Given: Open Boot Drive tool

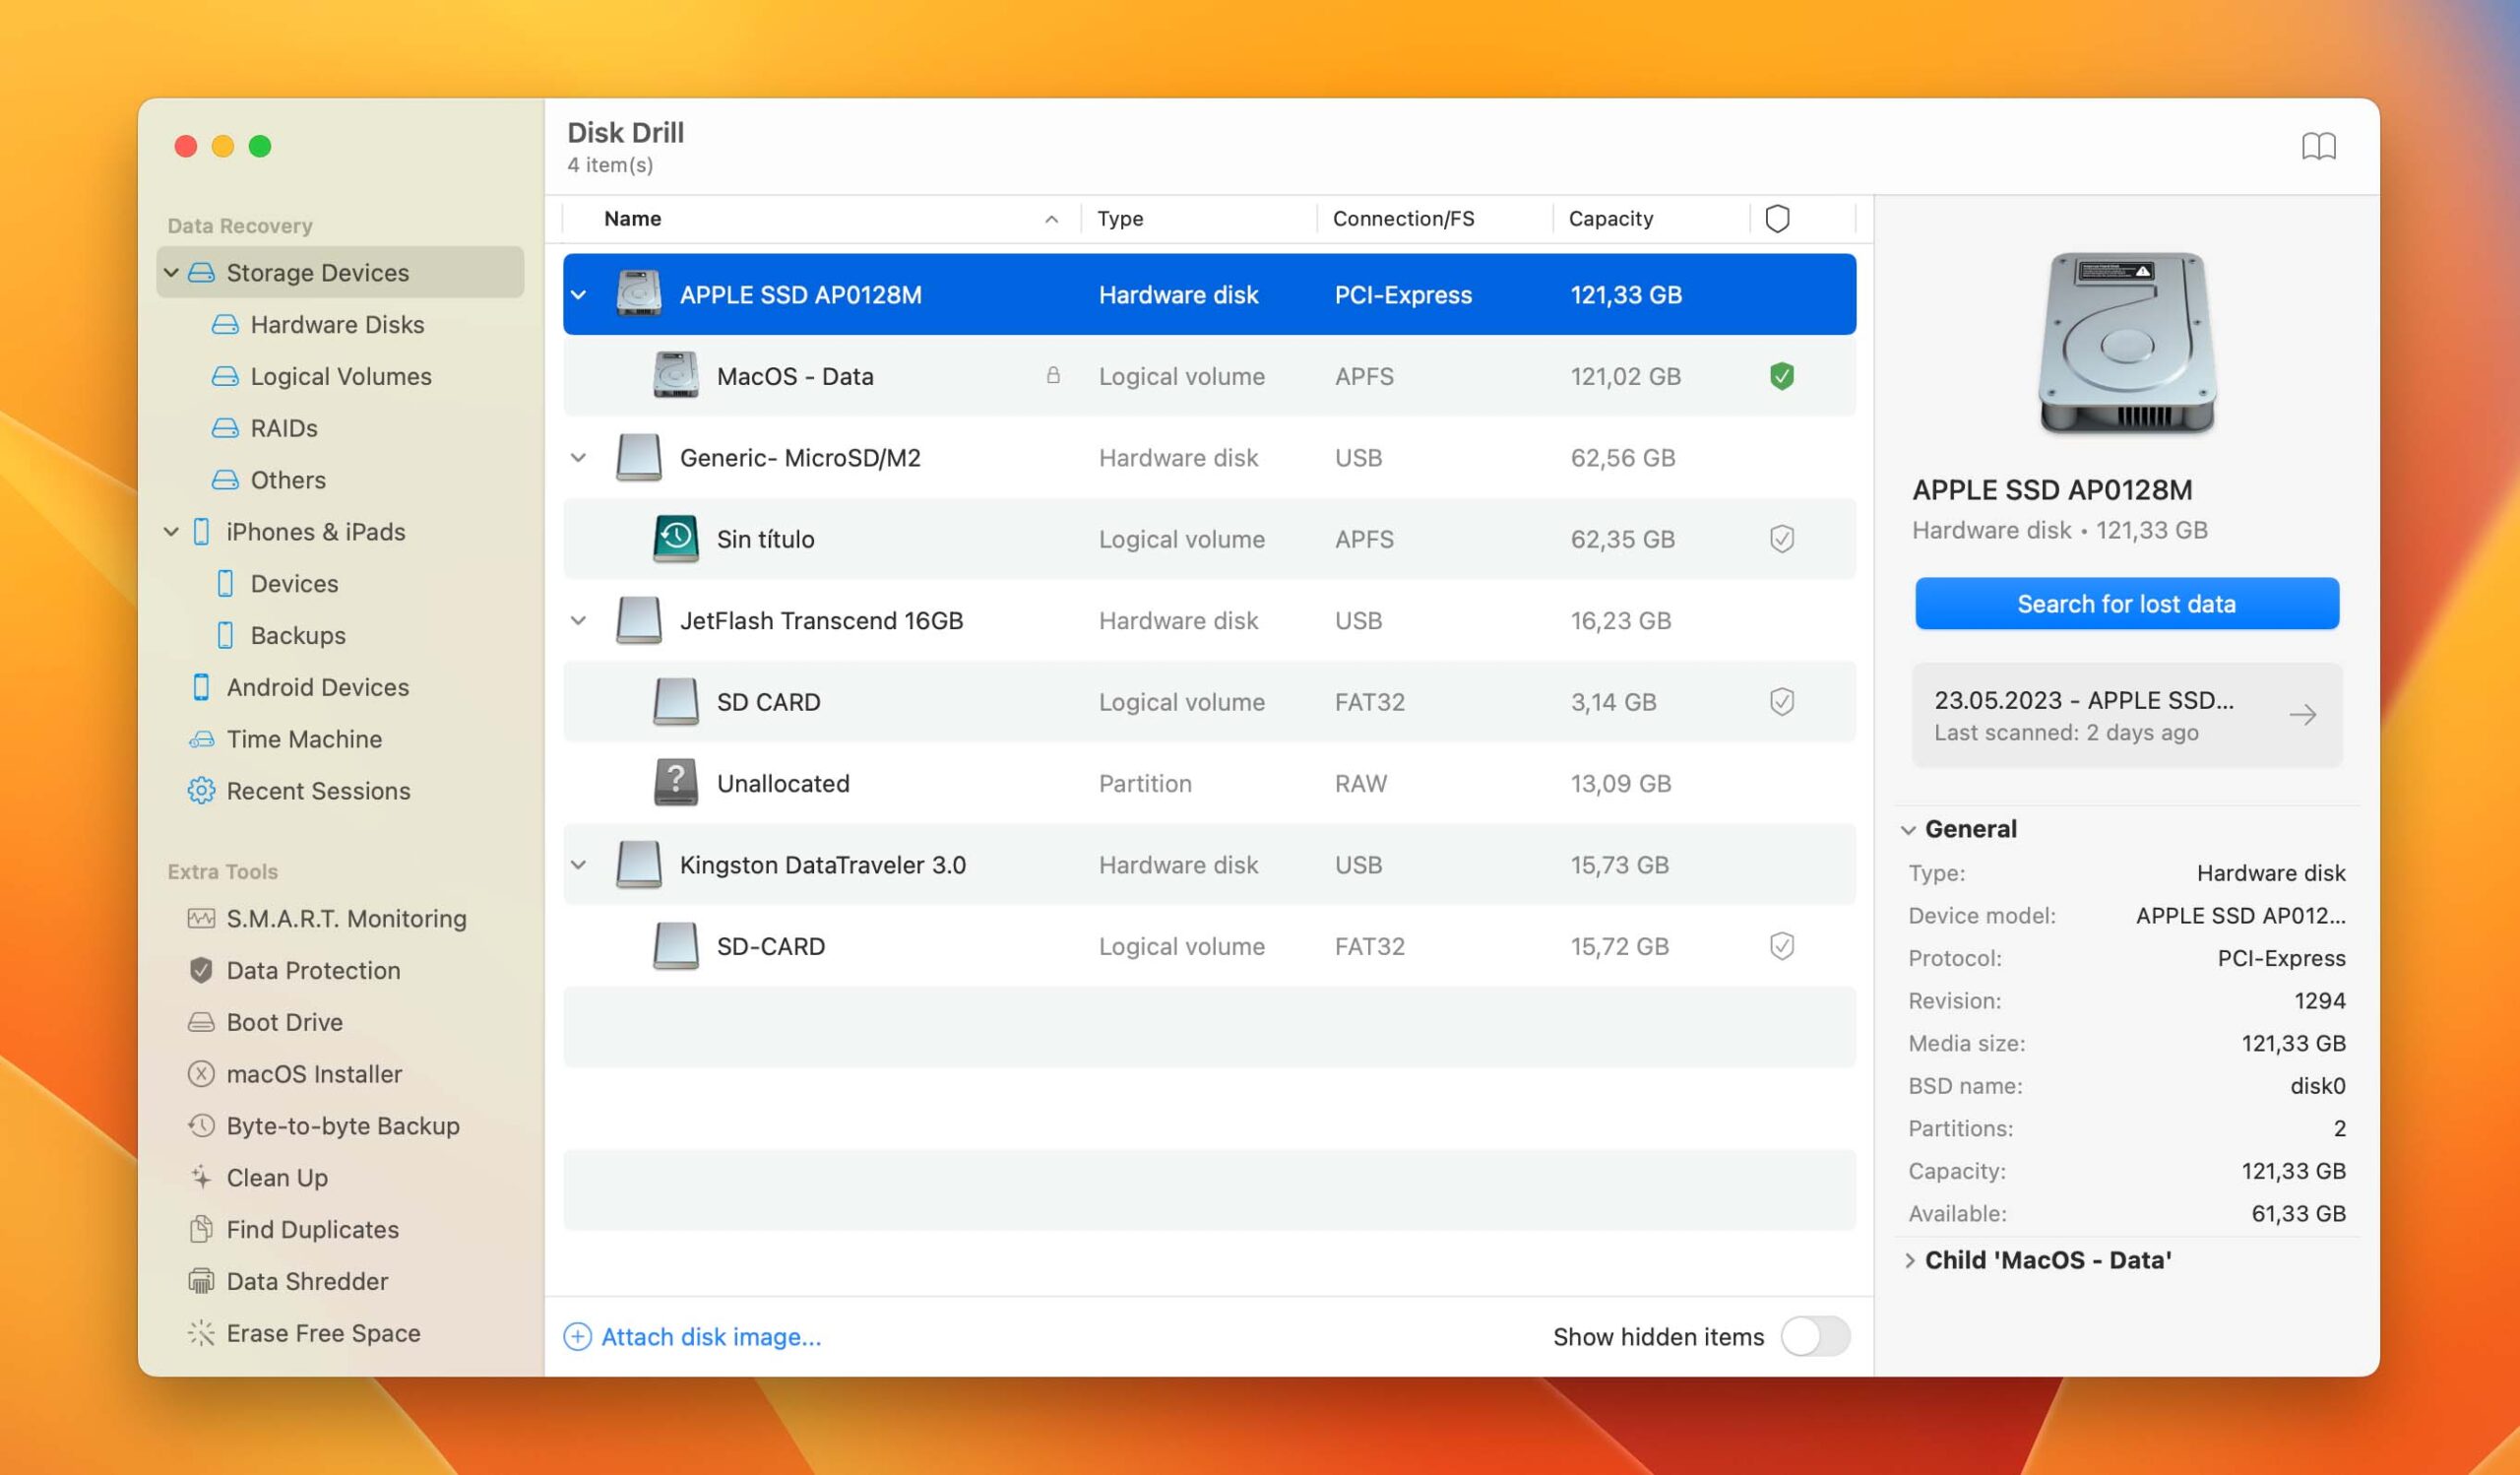Looking at the screenshot, I should coord(284,1018).
